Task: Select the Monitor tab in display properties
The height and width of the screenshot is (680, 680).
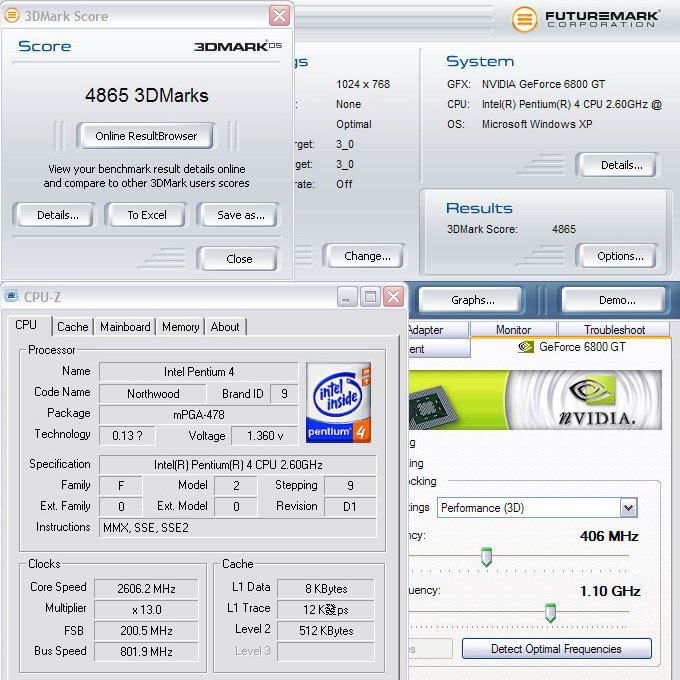Action: click(x=513, y=330)
